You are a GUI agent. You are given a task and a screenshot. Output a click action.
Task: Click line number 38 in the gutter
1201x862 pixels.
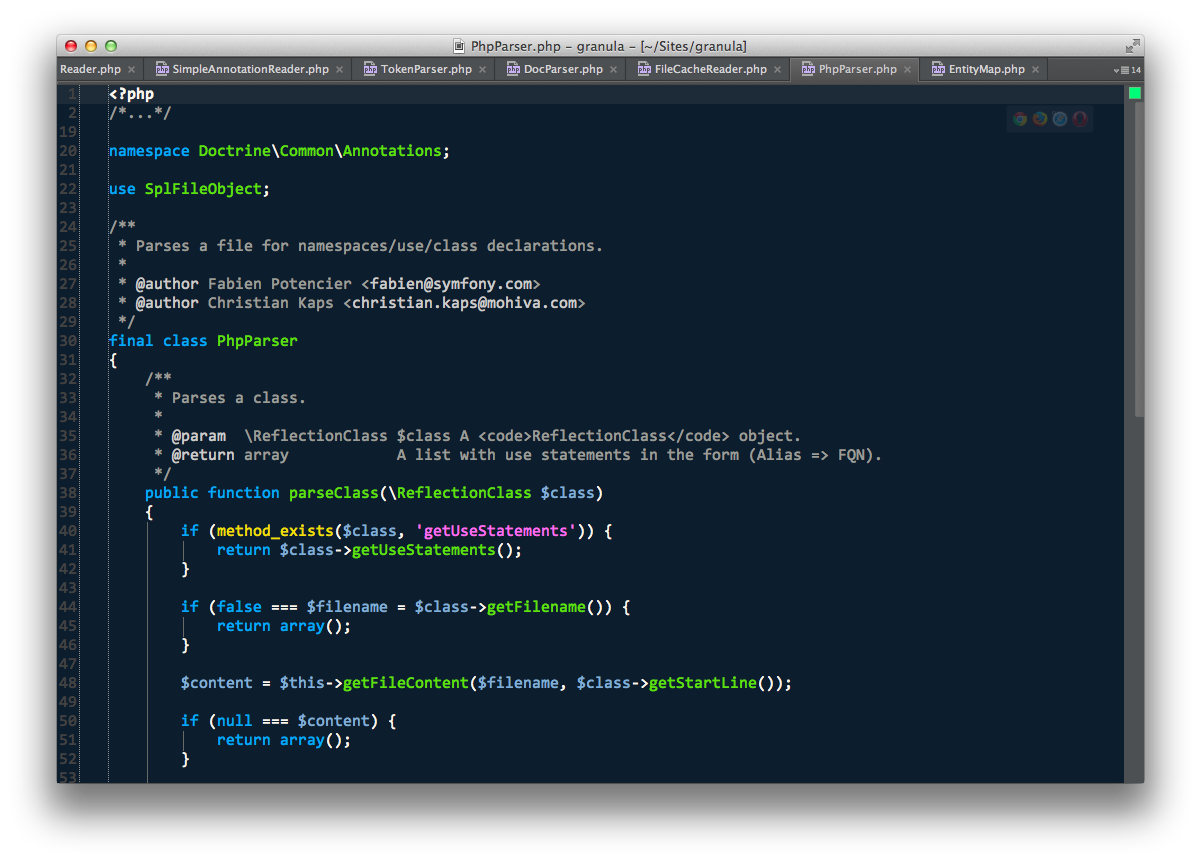point(68,493)
